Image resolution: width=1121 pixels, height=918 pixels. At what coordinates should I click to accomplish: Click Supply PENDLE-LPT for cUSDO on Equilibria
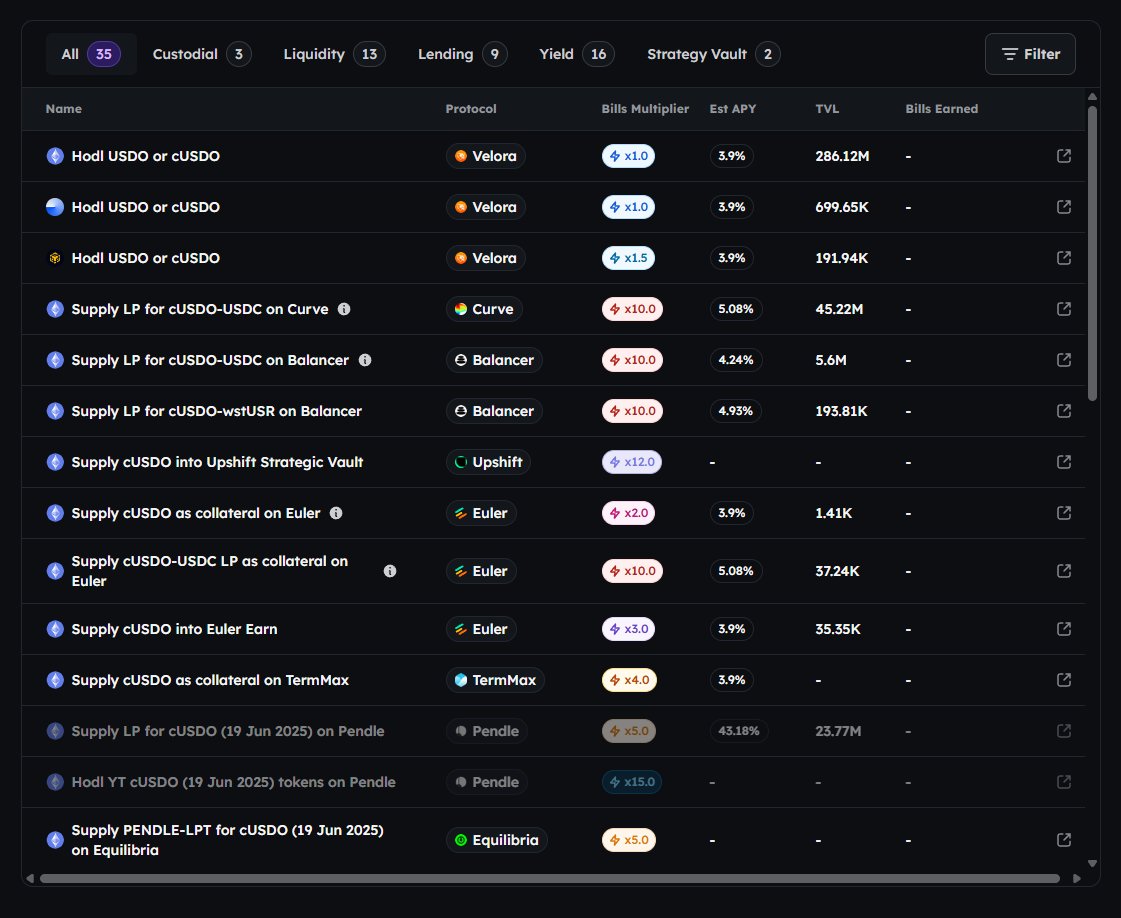pyautogui.click(x=227, y=840)
